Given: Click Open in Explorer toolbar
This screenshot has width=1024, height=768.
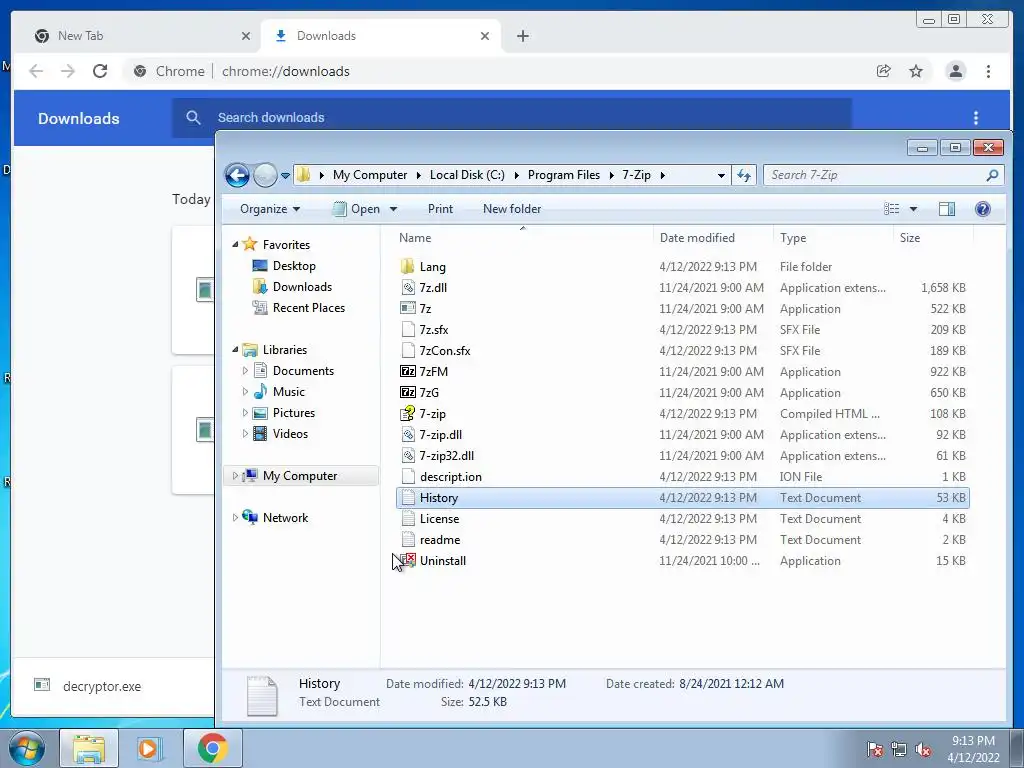Looking at the screenshot, I should [x=357, y=209].
